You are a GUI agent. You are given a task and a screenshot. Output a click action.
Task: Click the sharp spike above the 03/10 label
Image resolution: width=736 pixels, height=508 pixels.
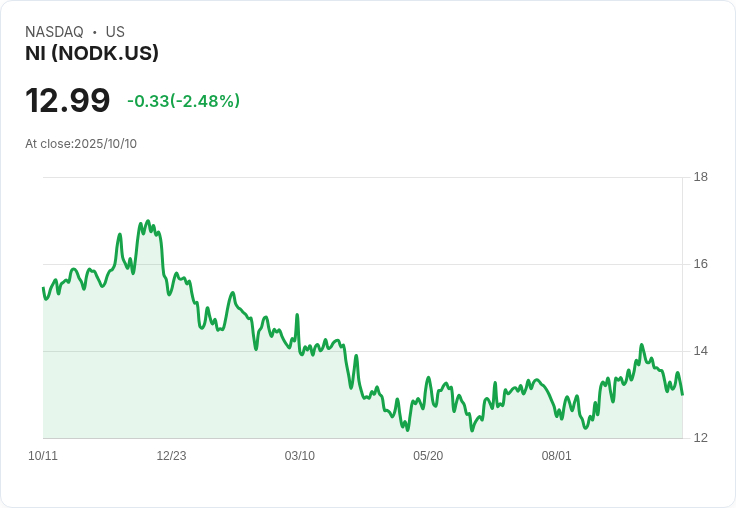[297, 315]
